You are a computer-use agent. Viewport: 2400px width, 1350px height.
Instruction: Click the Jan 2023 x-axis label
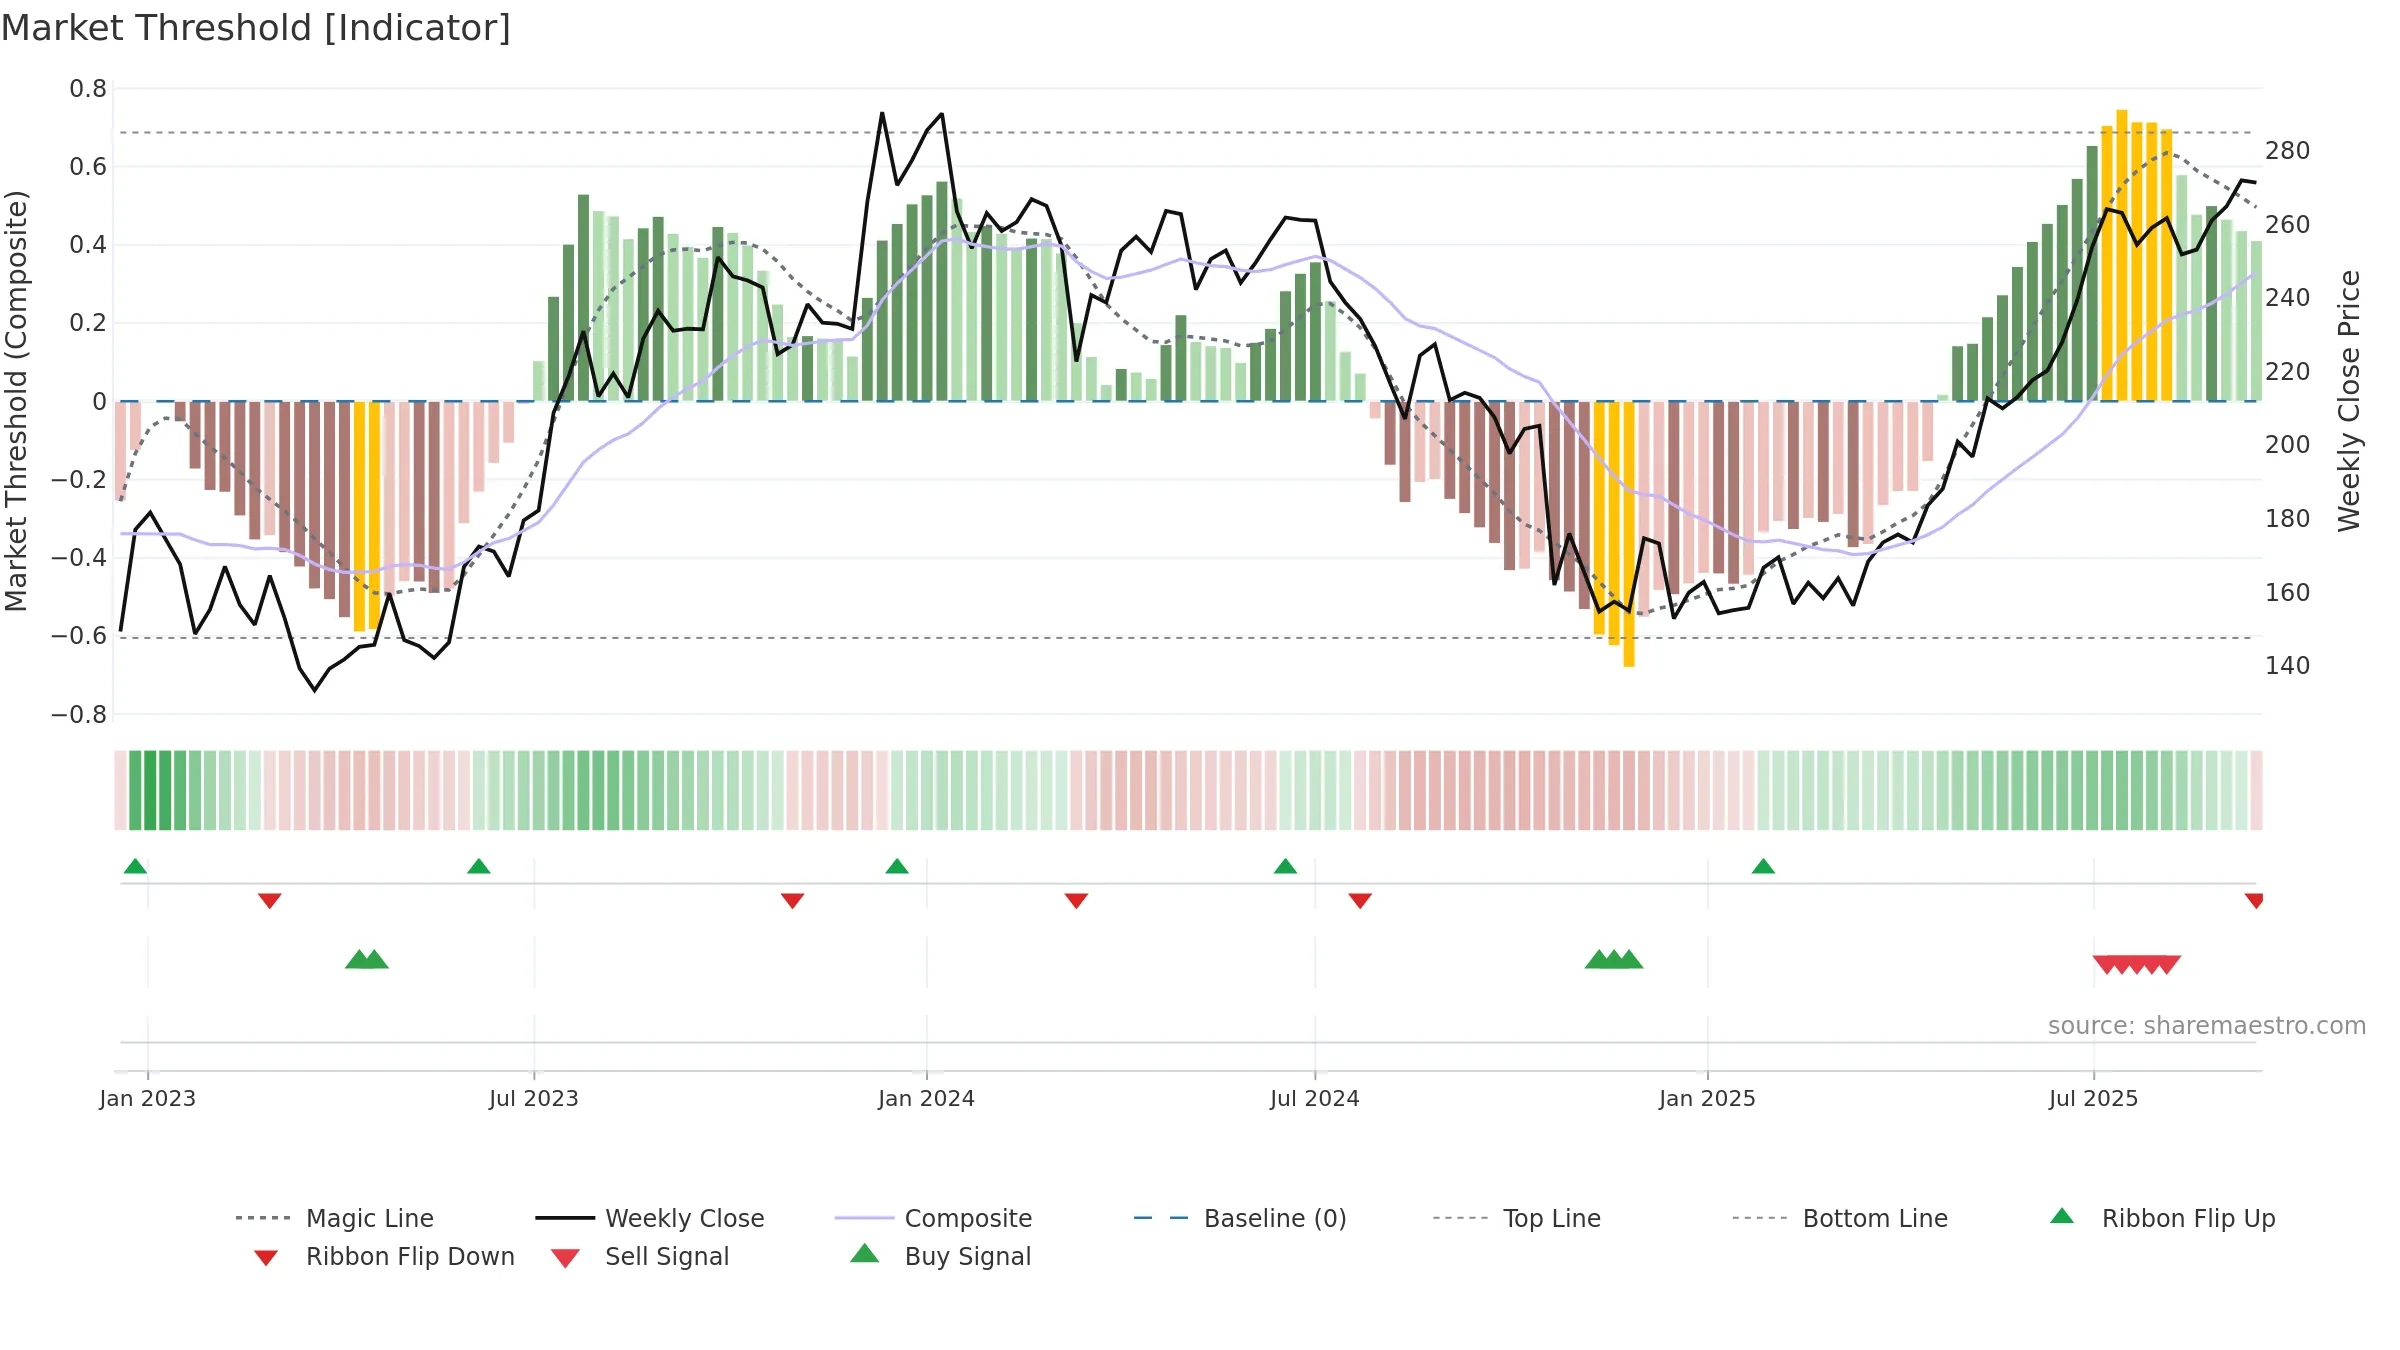pos(148,1098)
